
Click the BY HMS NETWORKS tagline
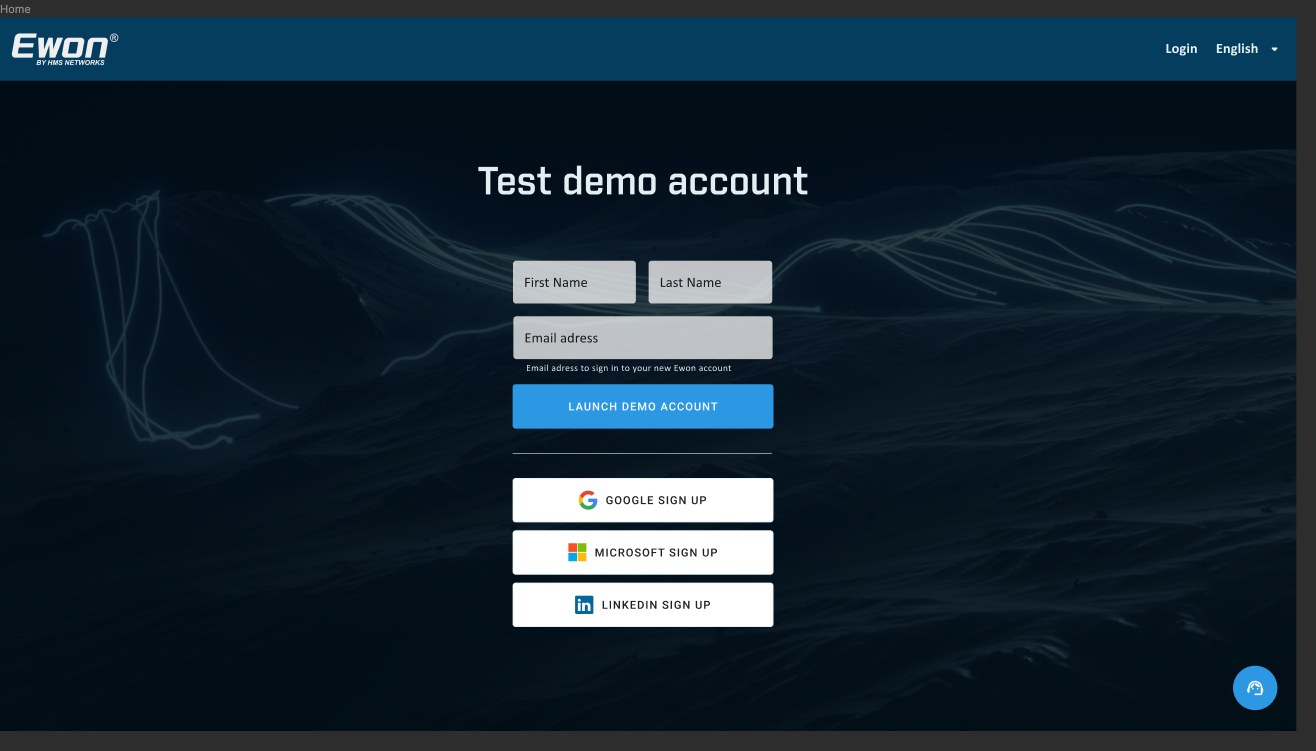(x=70, y=62)
